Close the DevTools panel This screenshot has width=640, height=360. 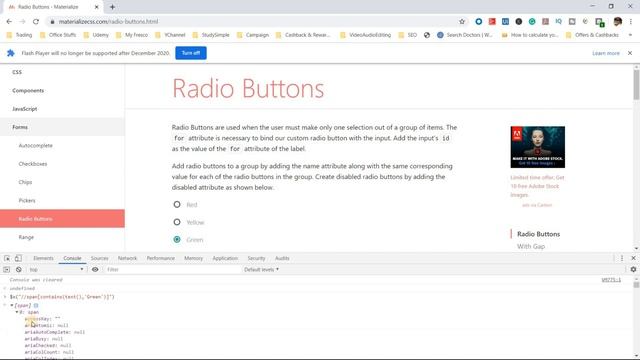[x=633, y=258]
